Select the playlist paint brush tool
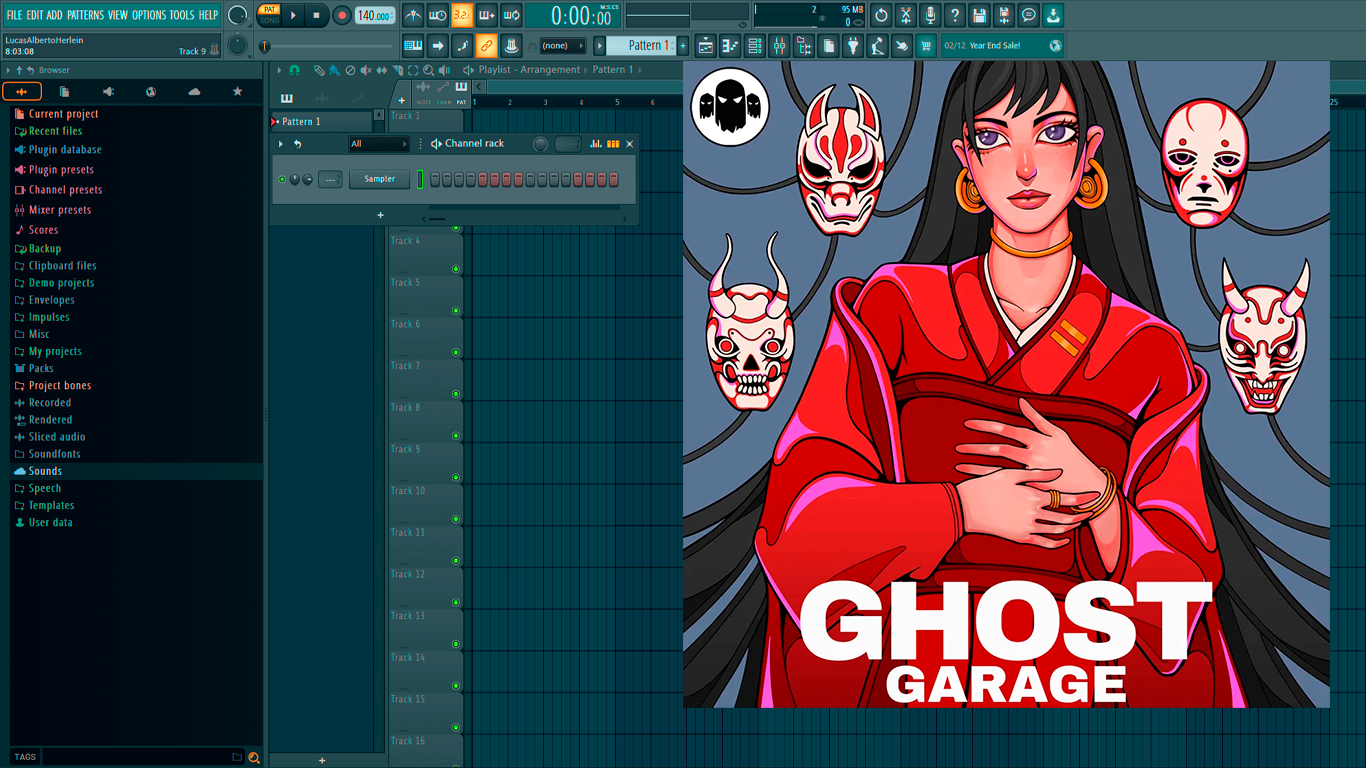 (x=334, y=70)
